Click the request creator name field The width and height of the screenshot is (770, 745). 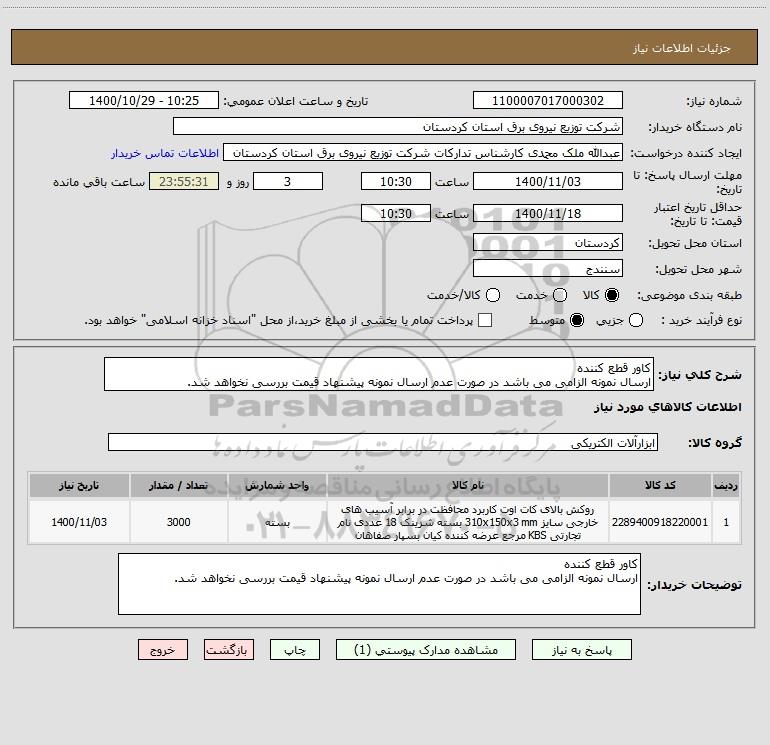pyautogui.click(x=423, y=152)
